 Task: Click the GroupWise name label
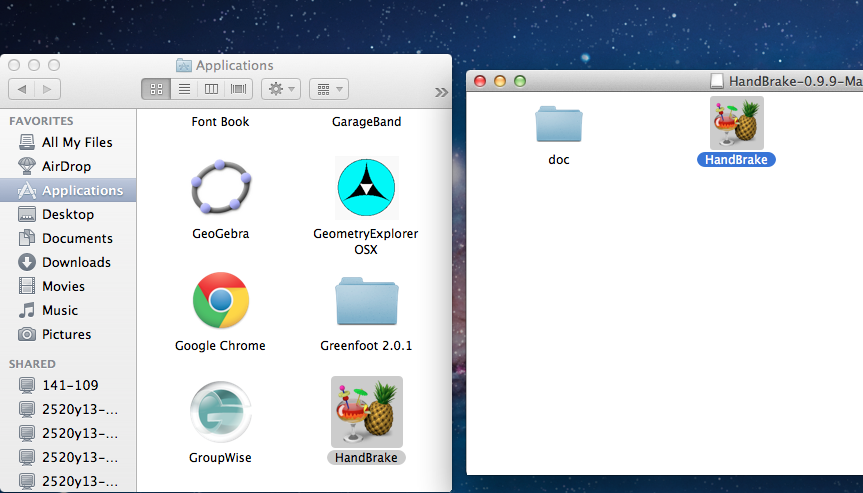tap(220, 458)
